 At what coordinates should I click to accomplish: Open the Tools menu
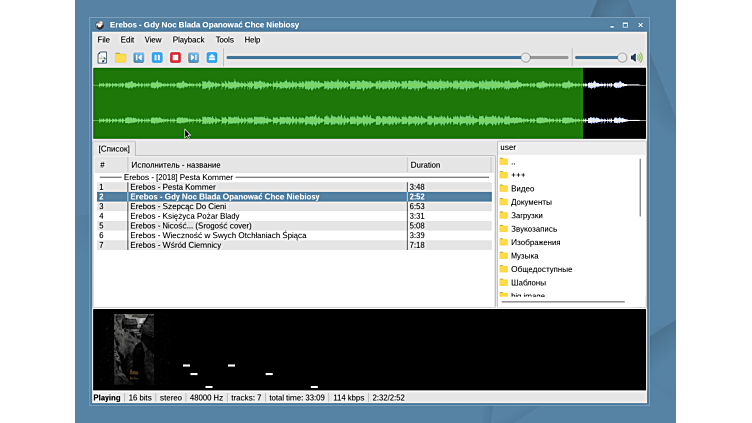click(x=225, y=40)
